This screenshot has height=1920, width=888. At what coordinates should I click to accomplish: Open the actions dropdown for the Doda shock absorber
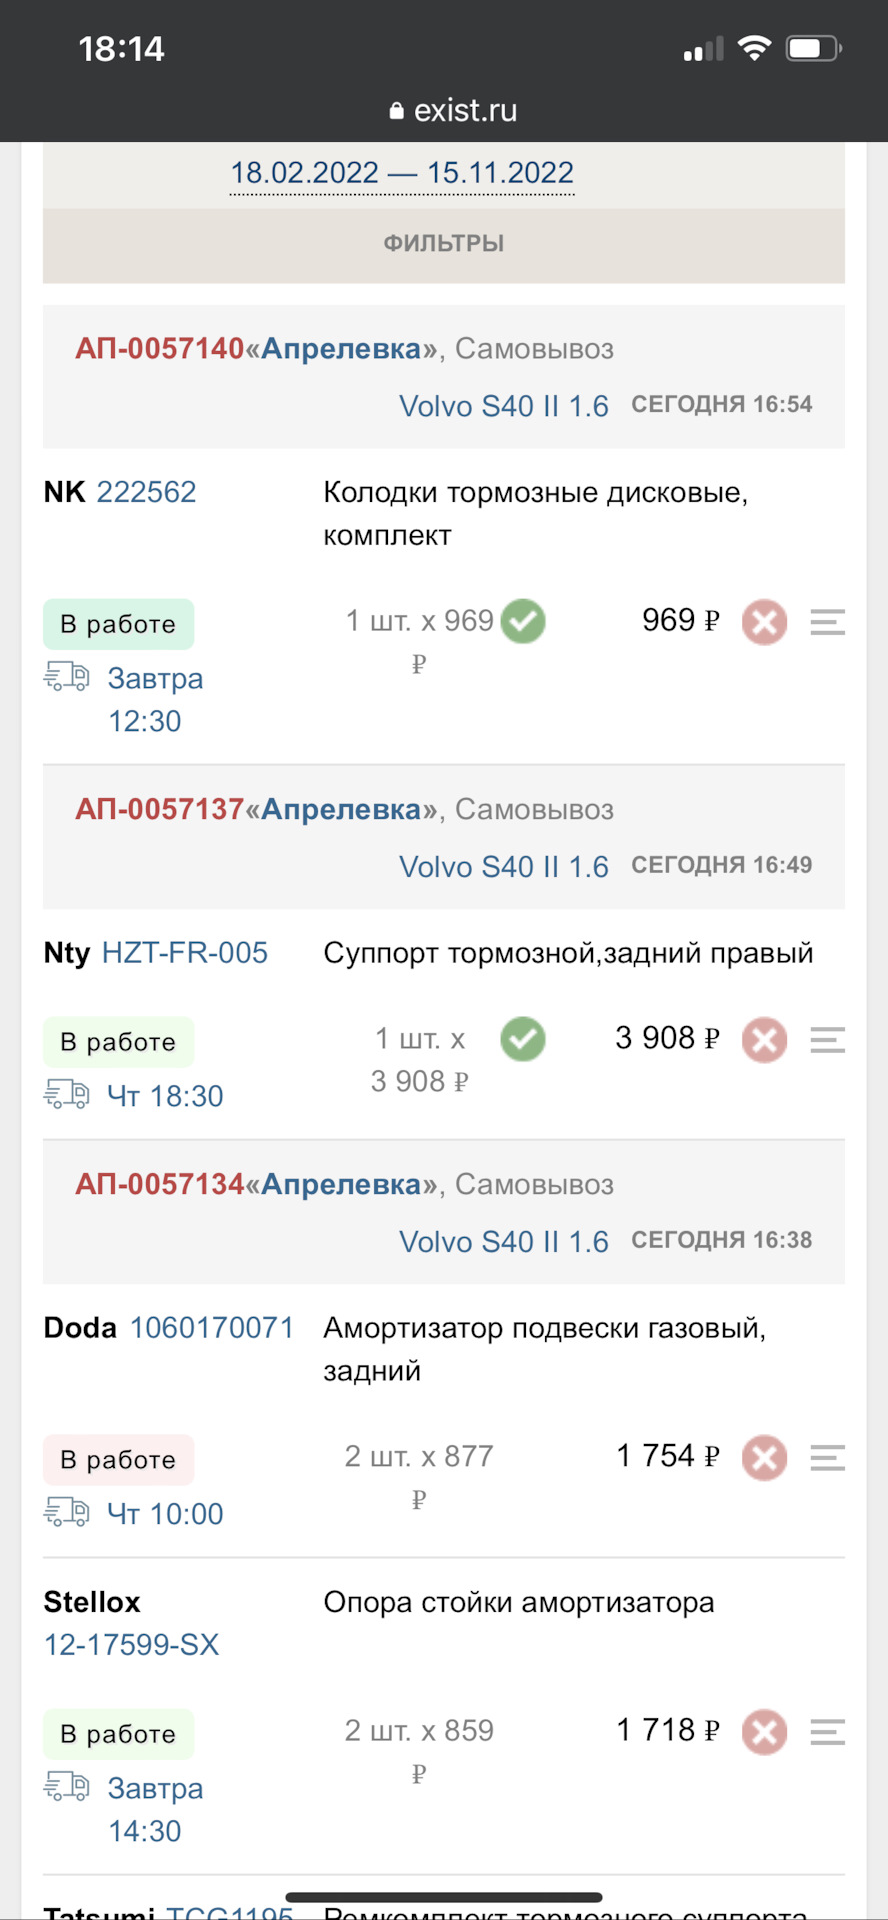(827, 1458)
